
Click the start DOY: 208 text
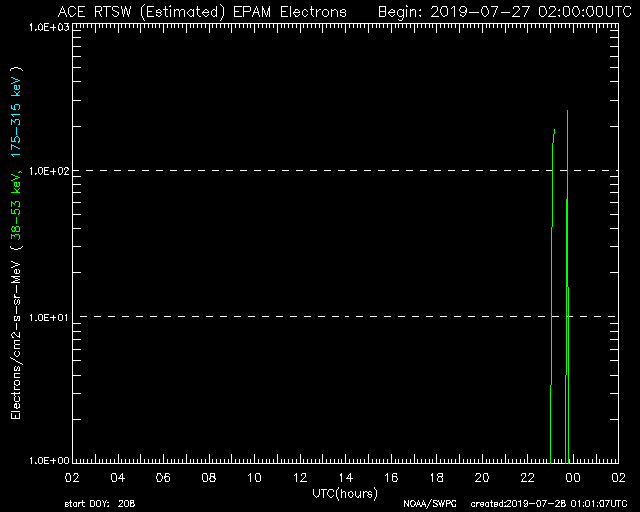click(98, 503)
